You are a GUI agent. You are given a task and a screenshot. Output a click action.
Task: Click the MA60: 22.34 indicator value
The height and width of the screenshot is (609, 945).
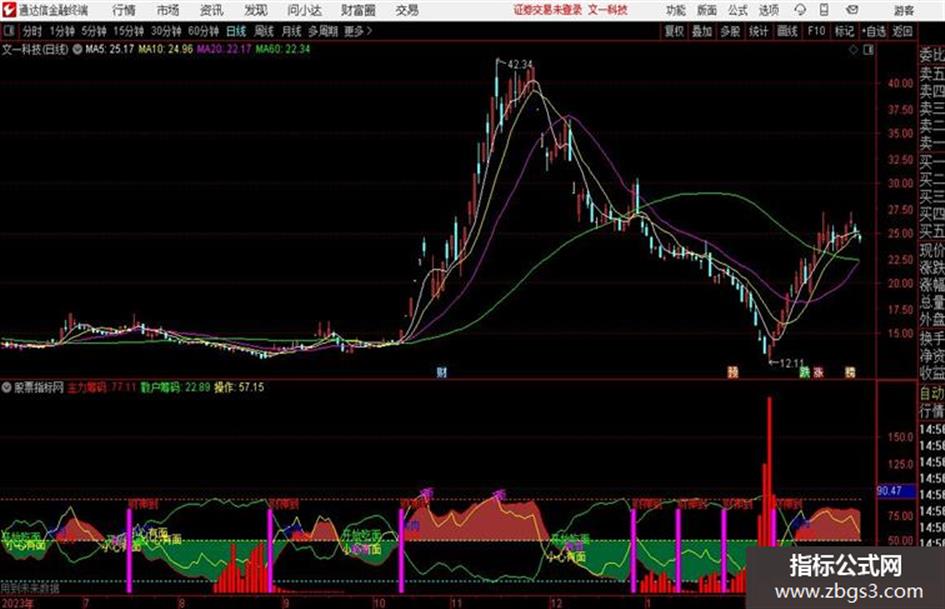coord(283,49)
